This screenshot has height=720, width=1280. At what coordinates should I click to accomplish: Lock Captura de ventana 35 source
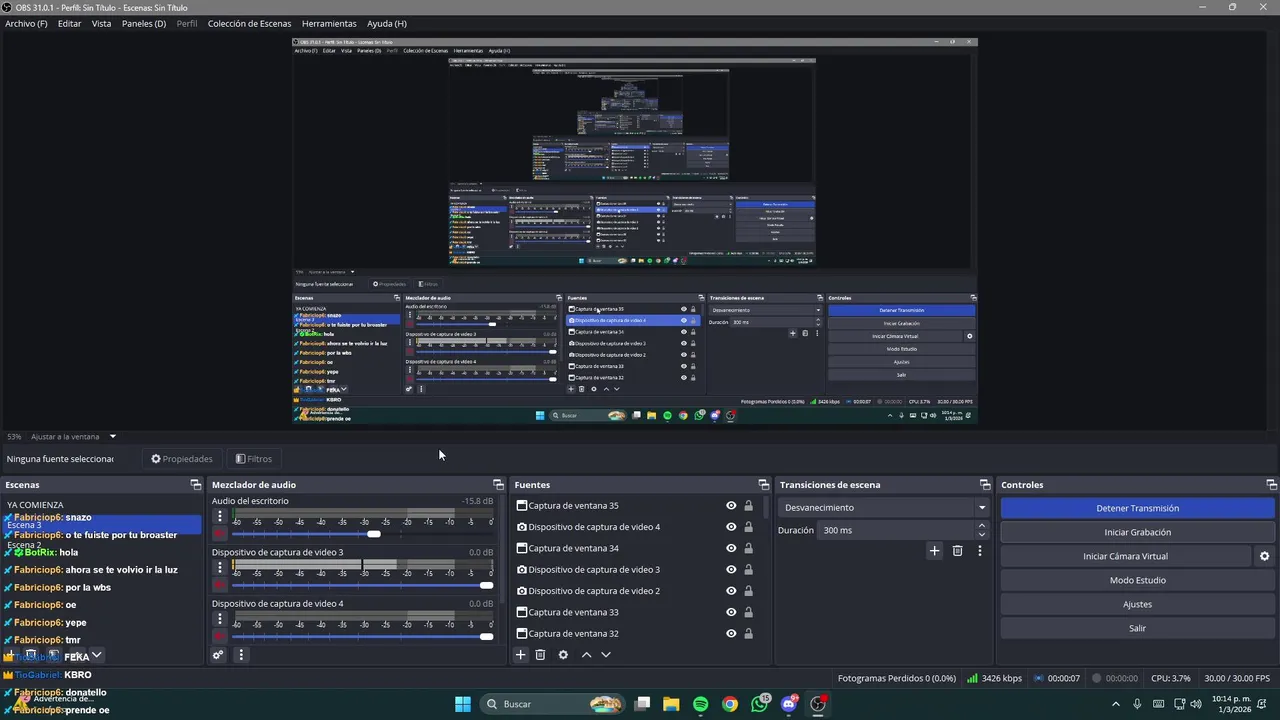point(748,506)
